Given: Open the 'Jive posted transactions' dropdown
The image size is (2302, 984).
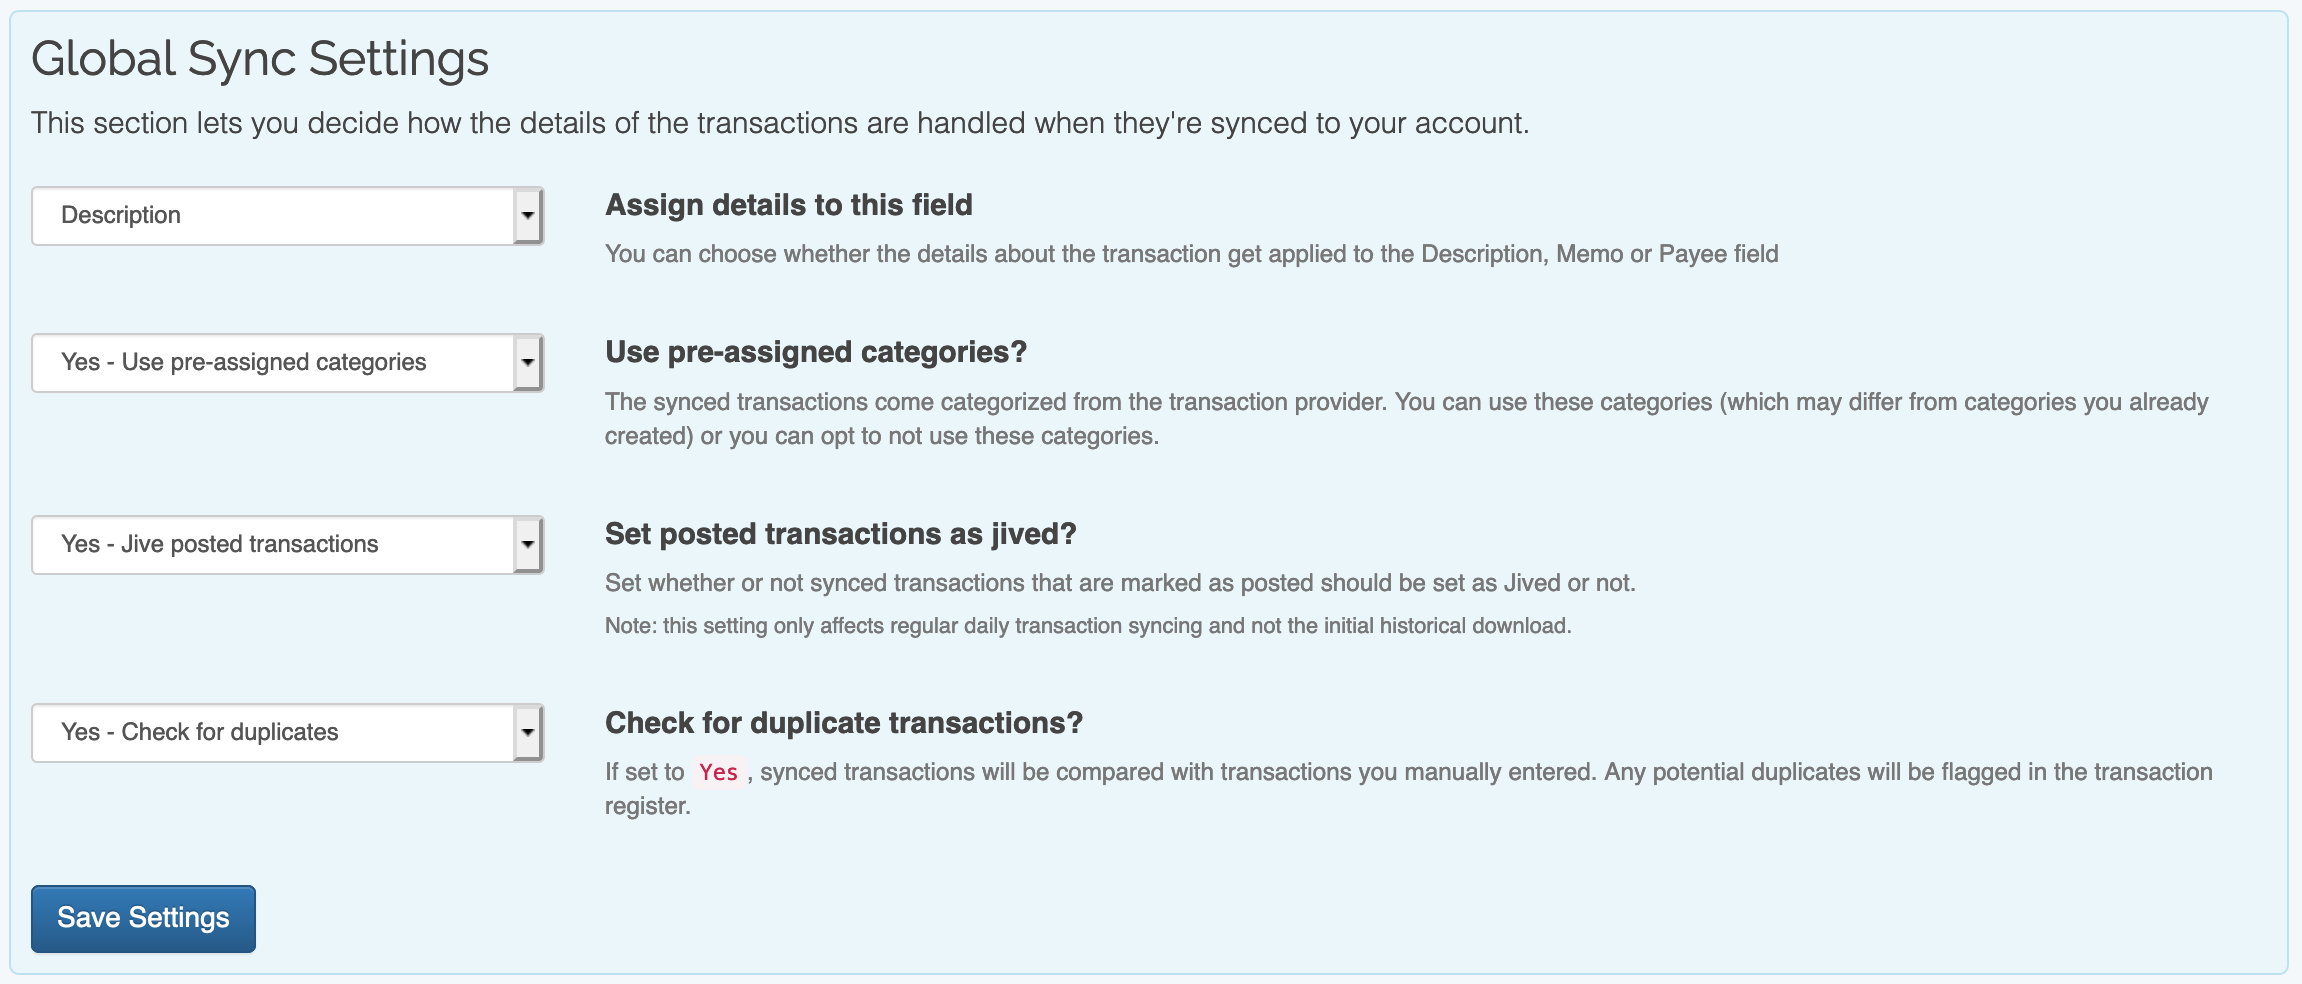Looking at the screenshot, I should point(272,545).
